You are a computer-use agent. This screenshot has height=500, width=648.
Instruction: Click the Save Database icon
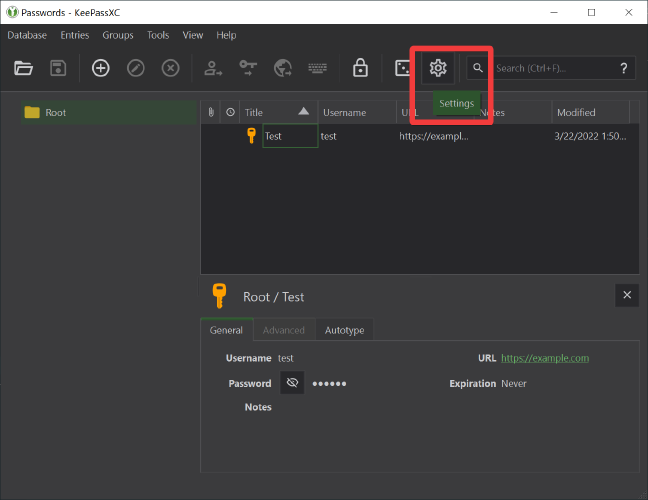click(x=58, y=68)
